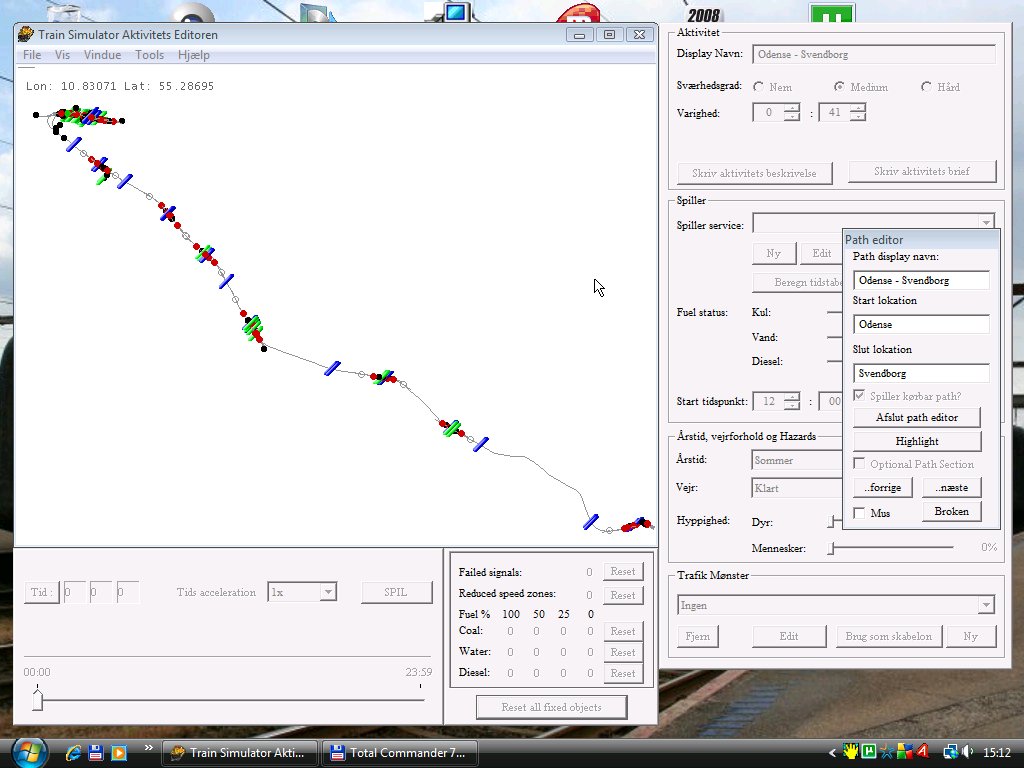Show more Quick Launch items chevron
The width and height of the screenshot is (1024, 768).
[x=148, y=748]
